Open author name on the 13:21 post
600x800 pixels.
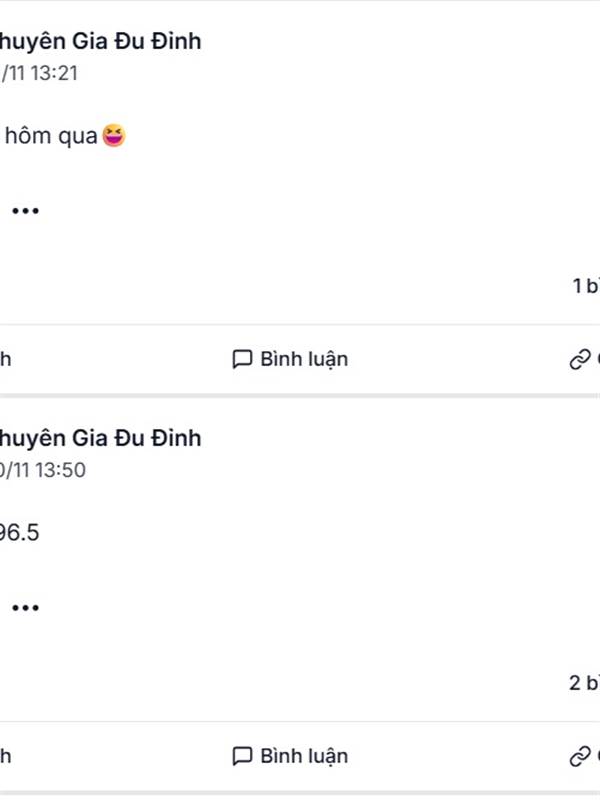click(100, 41)
